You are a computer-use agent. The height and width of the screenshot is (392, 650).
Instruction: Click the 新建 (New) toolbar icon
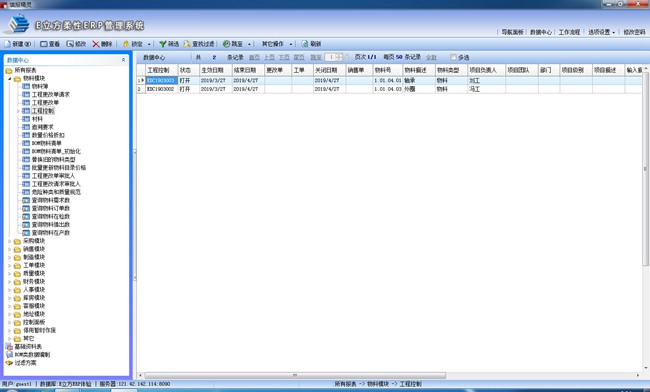click(7, 44)
